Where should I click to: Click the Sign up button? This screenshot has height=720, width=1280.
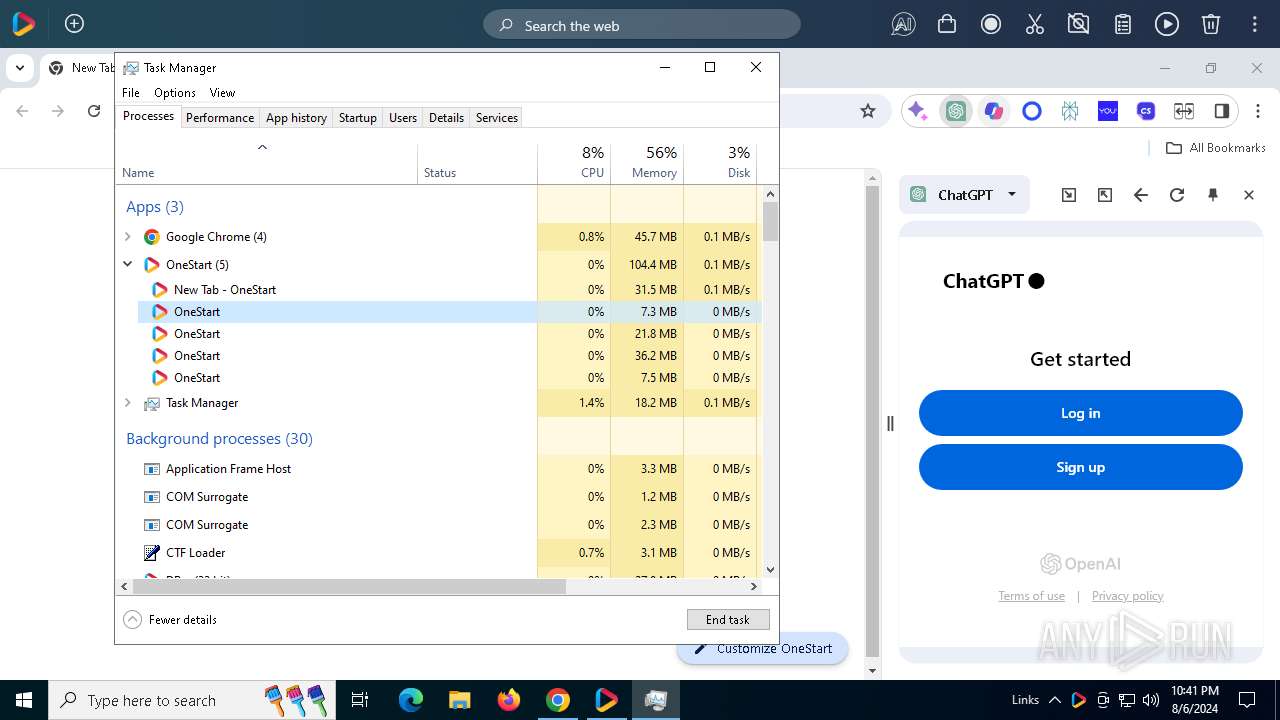tap(1080, 467)
